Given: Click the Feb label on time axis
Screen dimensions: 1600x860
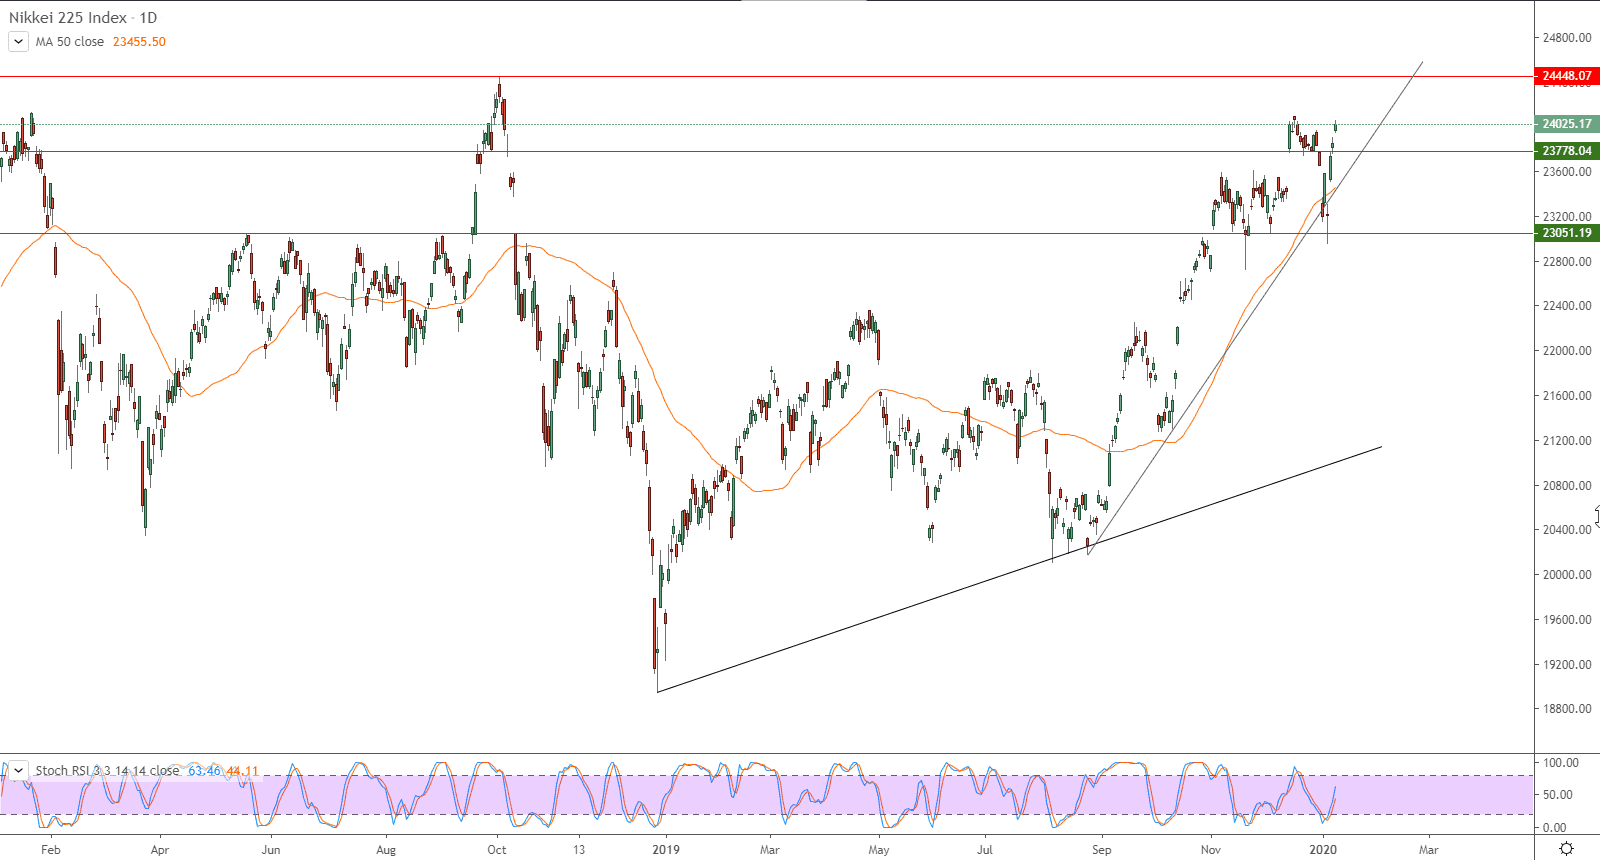Looking at the screenshot, I should (x=51, y=850).
